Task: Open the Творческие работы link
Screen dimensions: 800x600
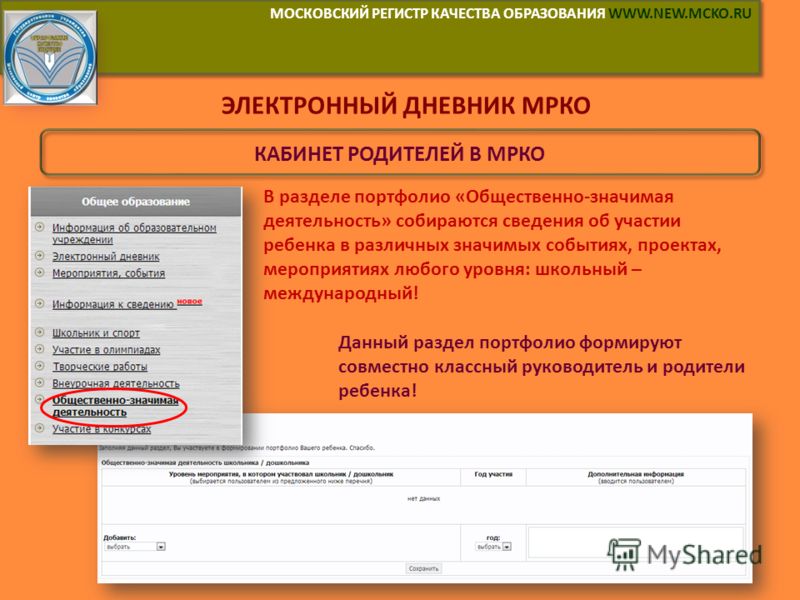Action: click(100, 367)
